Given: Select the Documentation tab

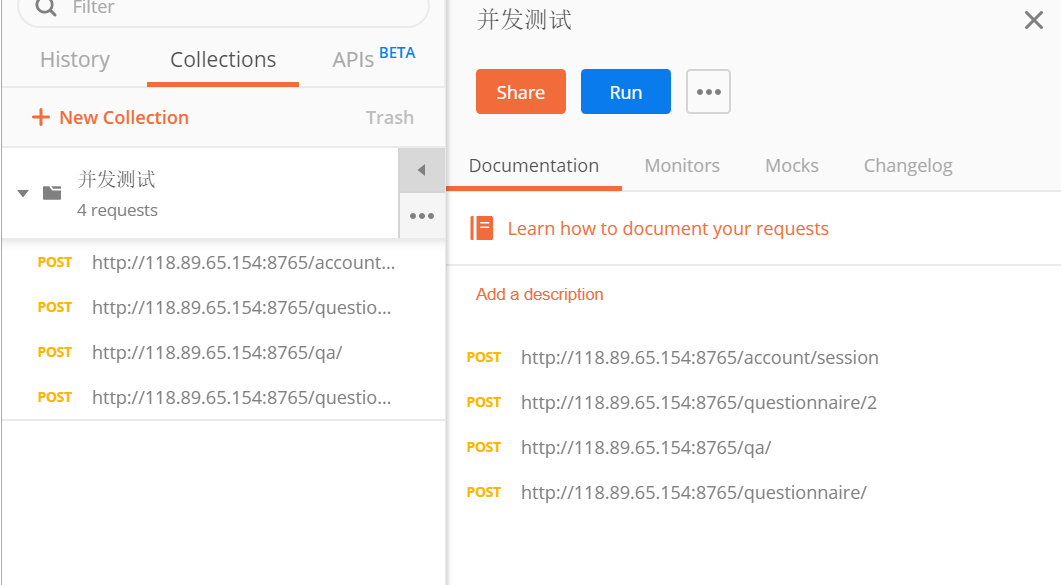Looking at the screenshot, I should (534, 166).
